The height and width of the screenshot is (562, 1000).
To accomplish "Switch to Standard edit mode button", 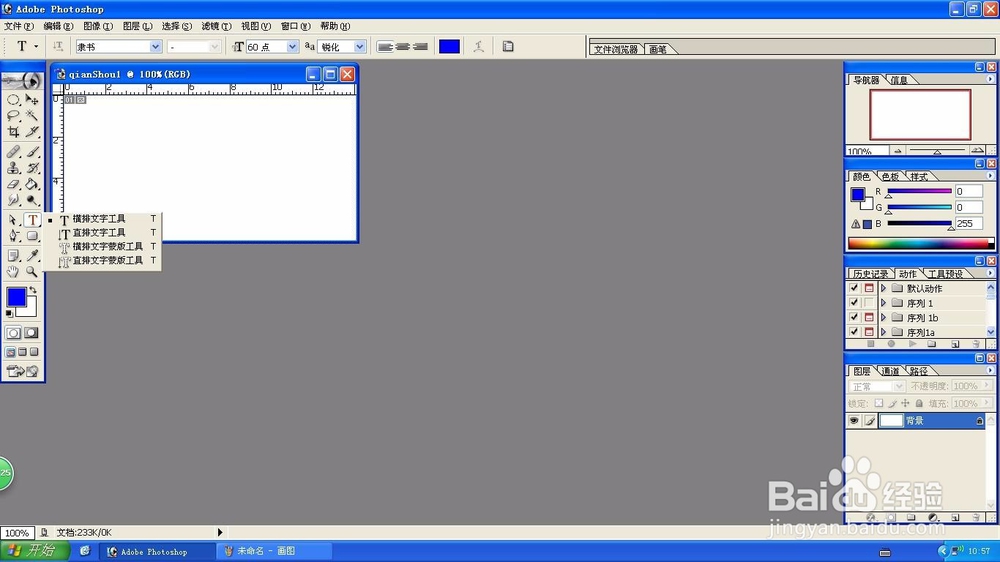I will [13, 333].
